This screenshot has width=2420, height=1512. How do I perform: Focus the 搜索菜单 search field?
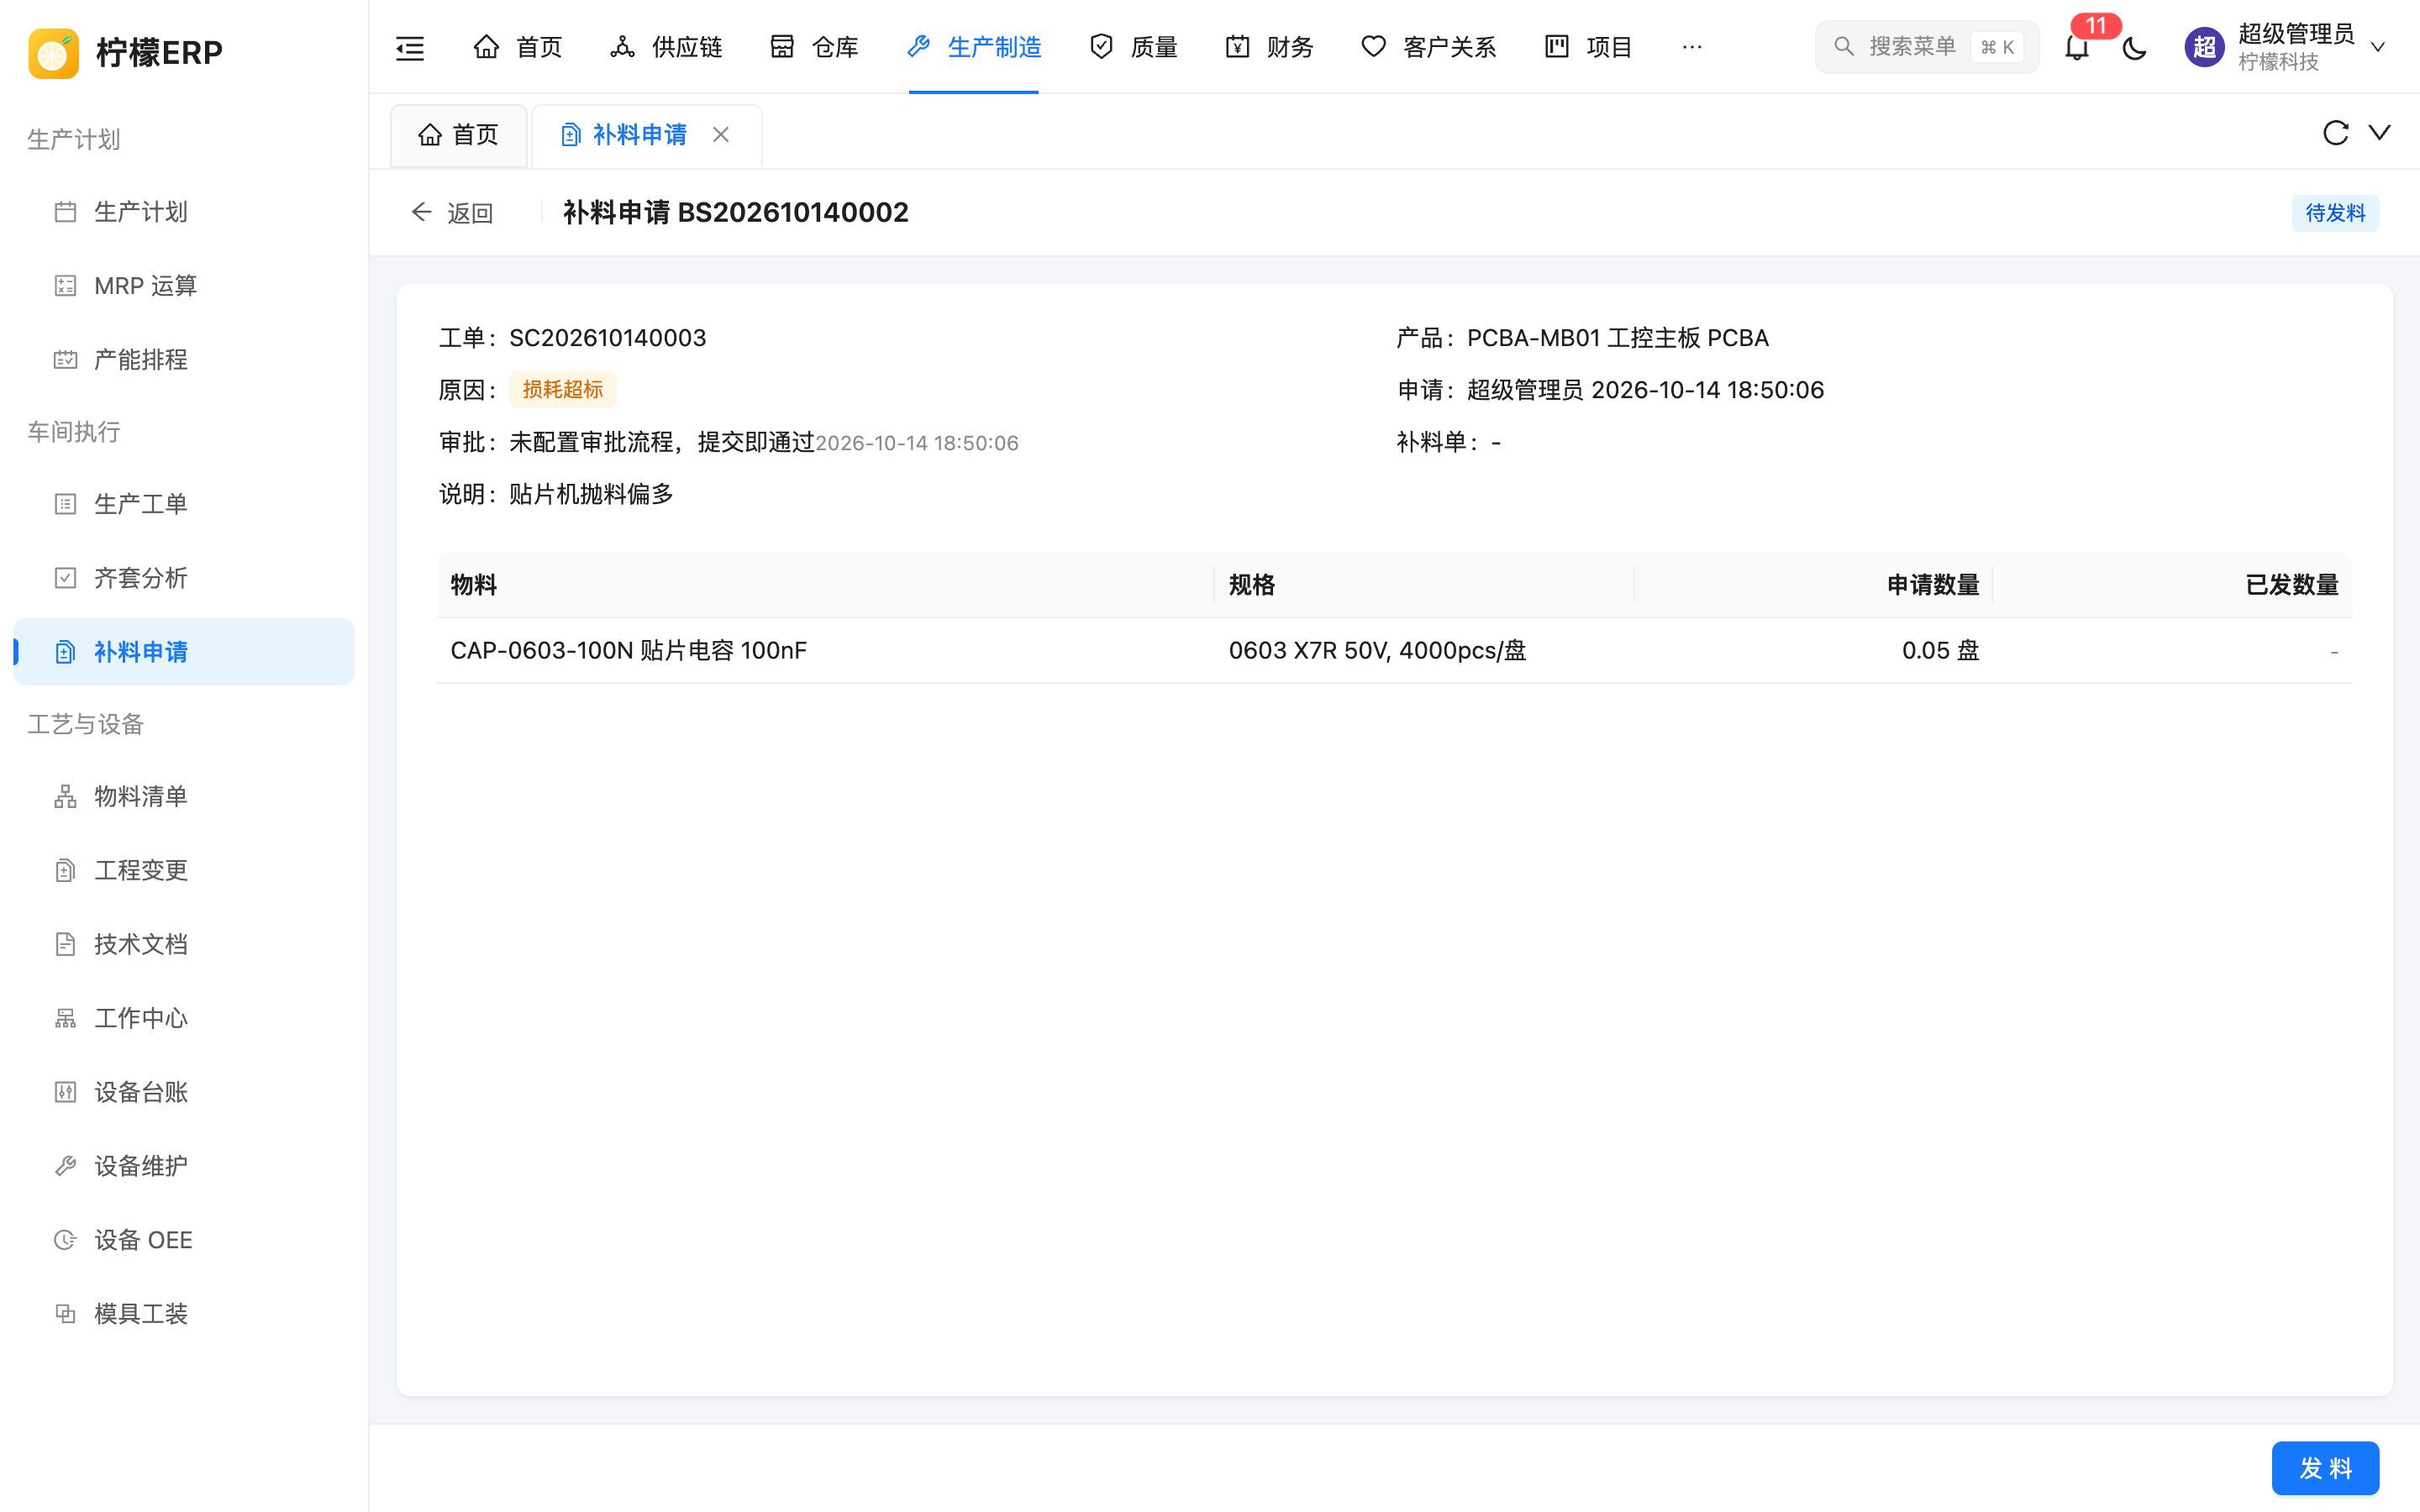(1926, 47)
